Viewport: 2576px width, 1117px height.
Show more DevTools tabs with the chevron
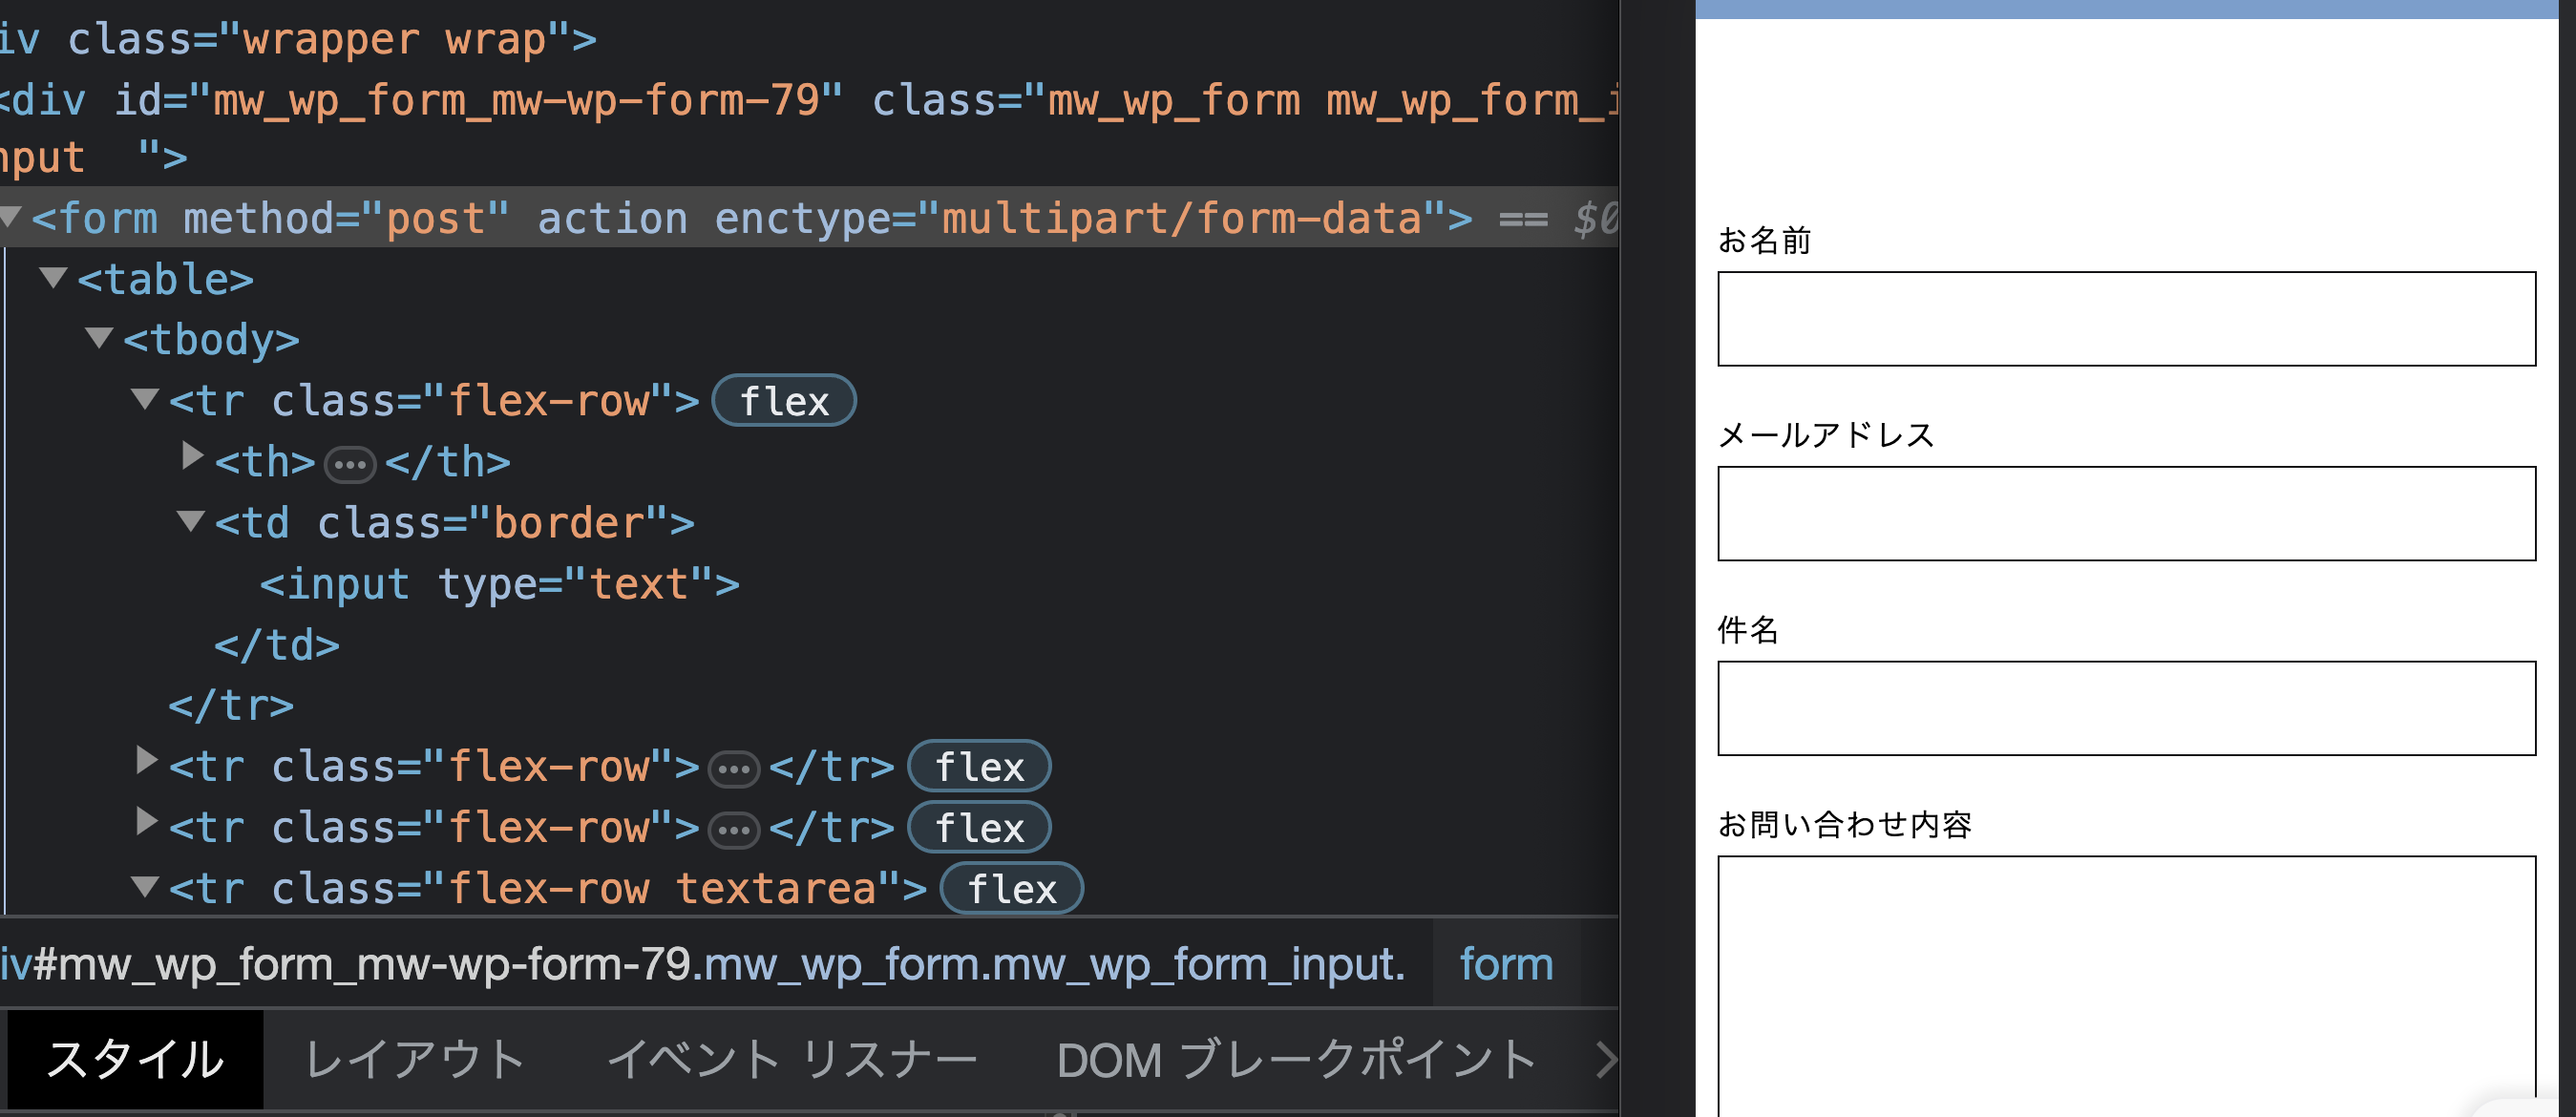[1606, 1060]
